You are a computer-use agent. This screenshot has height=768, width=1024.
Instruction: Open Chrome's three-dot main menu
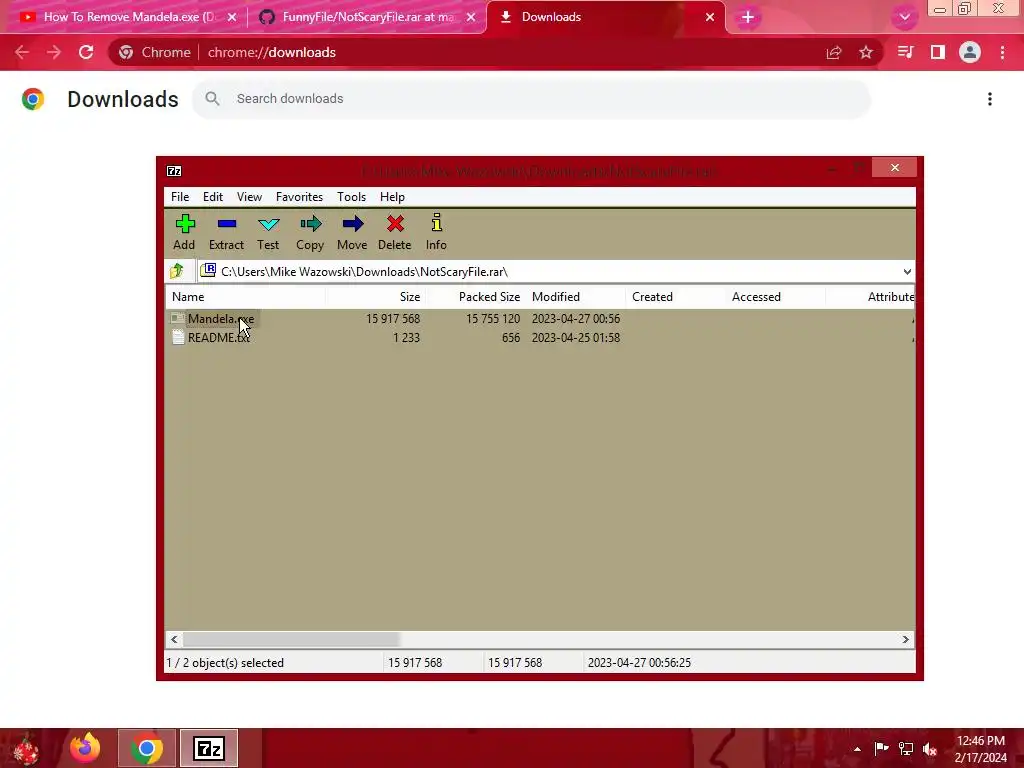[x=1002, y=52]
